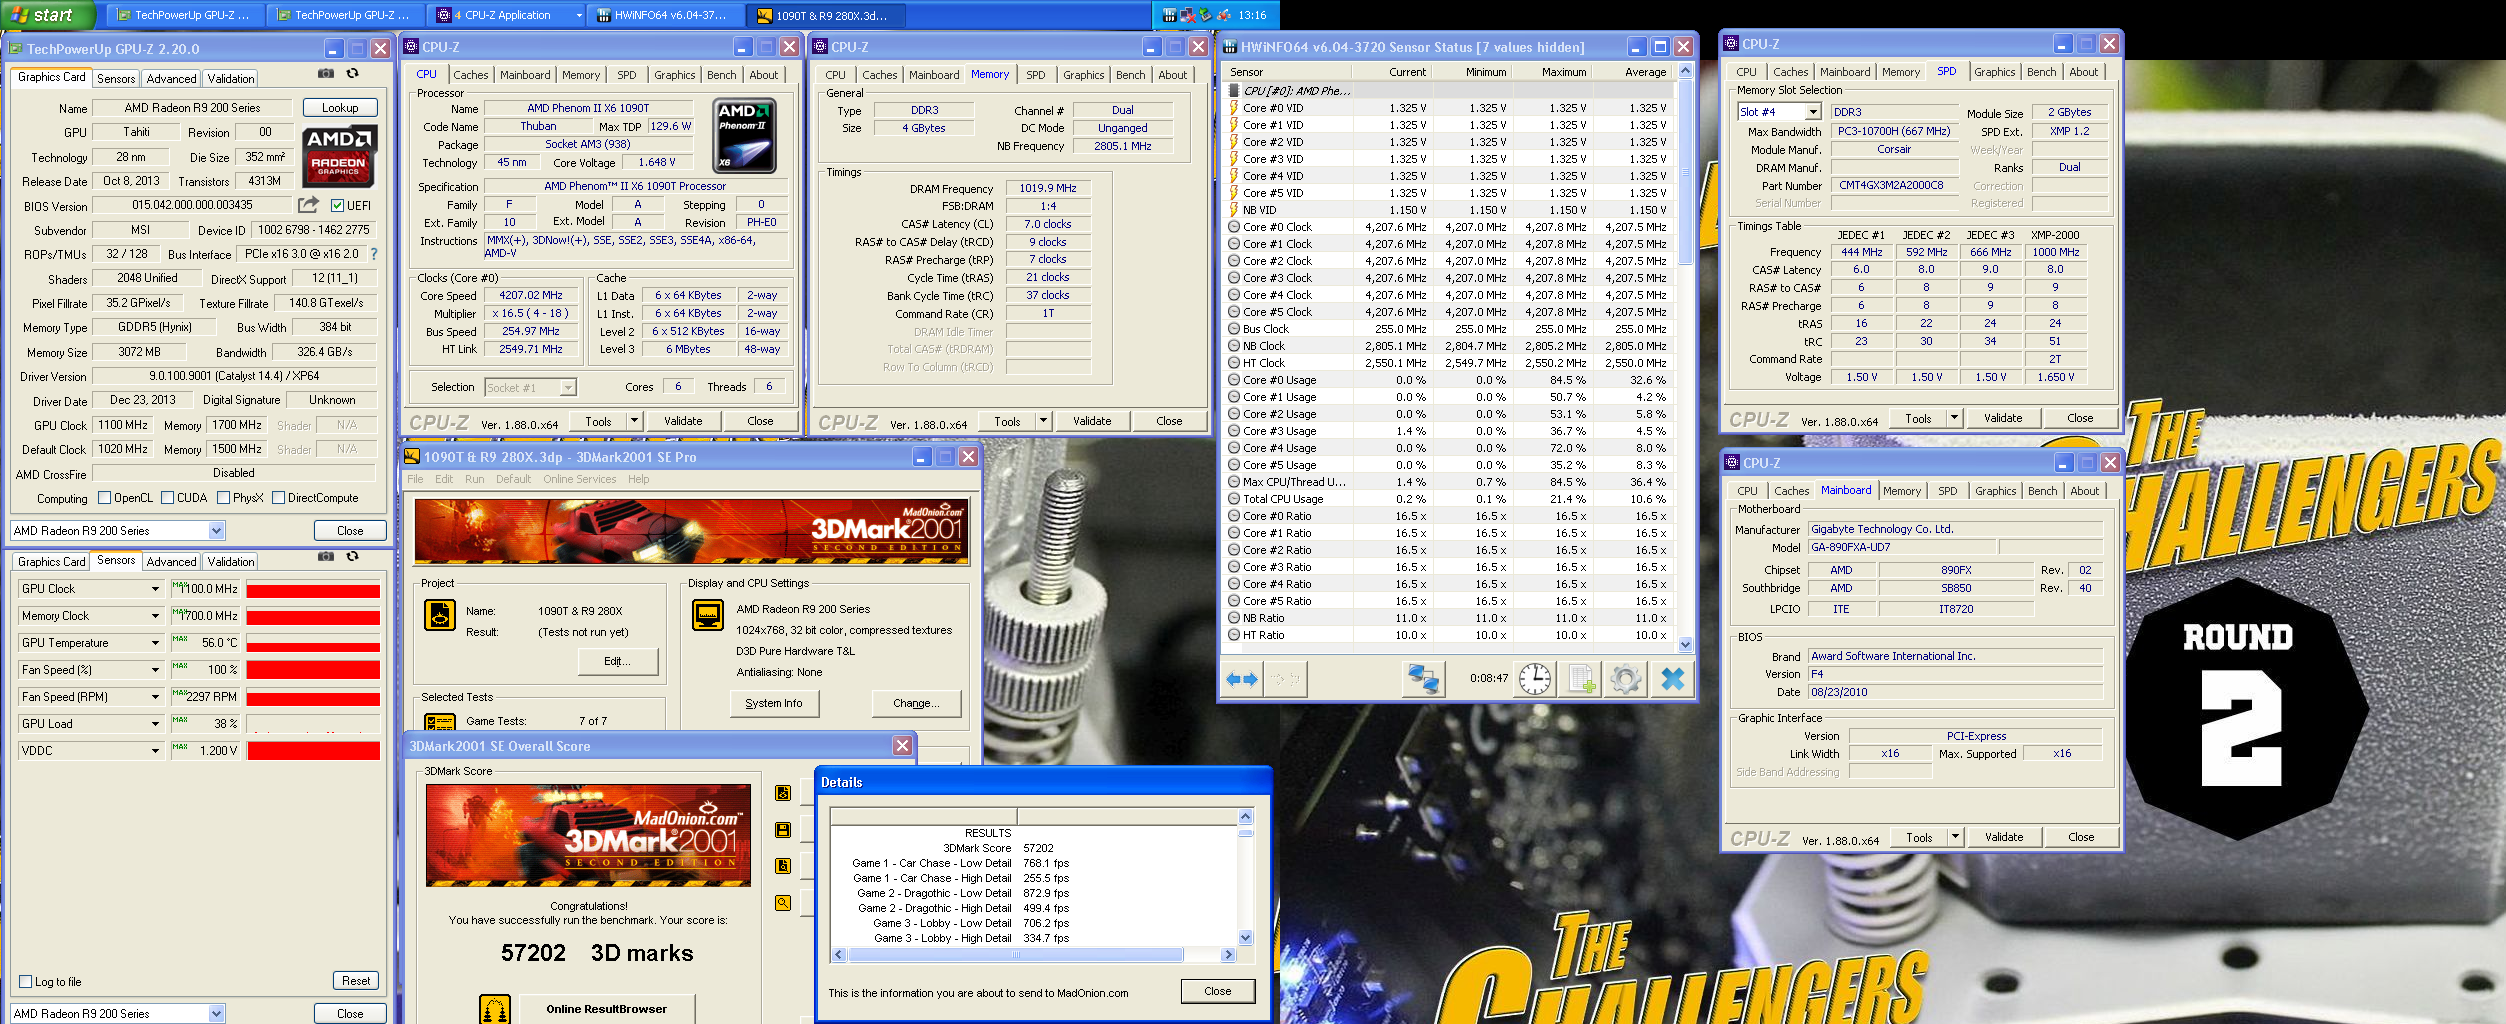The image size is (2506, 1024).
Task: Click 3DMark Selected Tests yellow icon
Action: click(440, 721)
